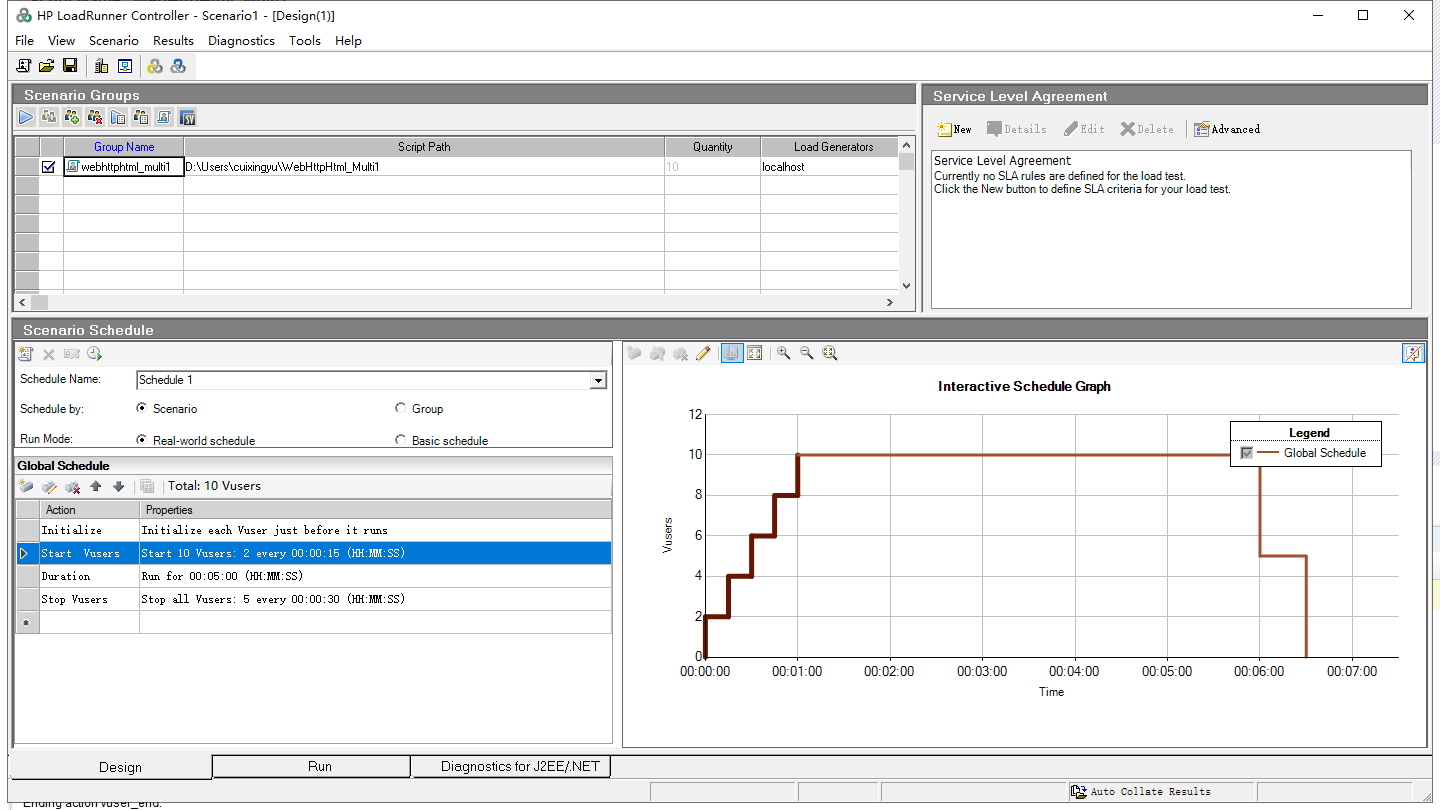Open the Diagnostics menu
Viewport: 1440px width, 810px height.
(241, 40)
